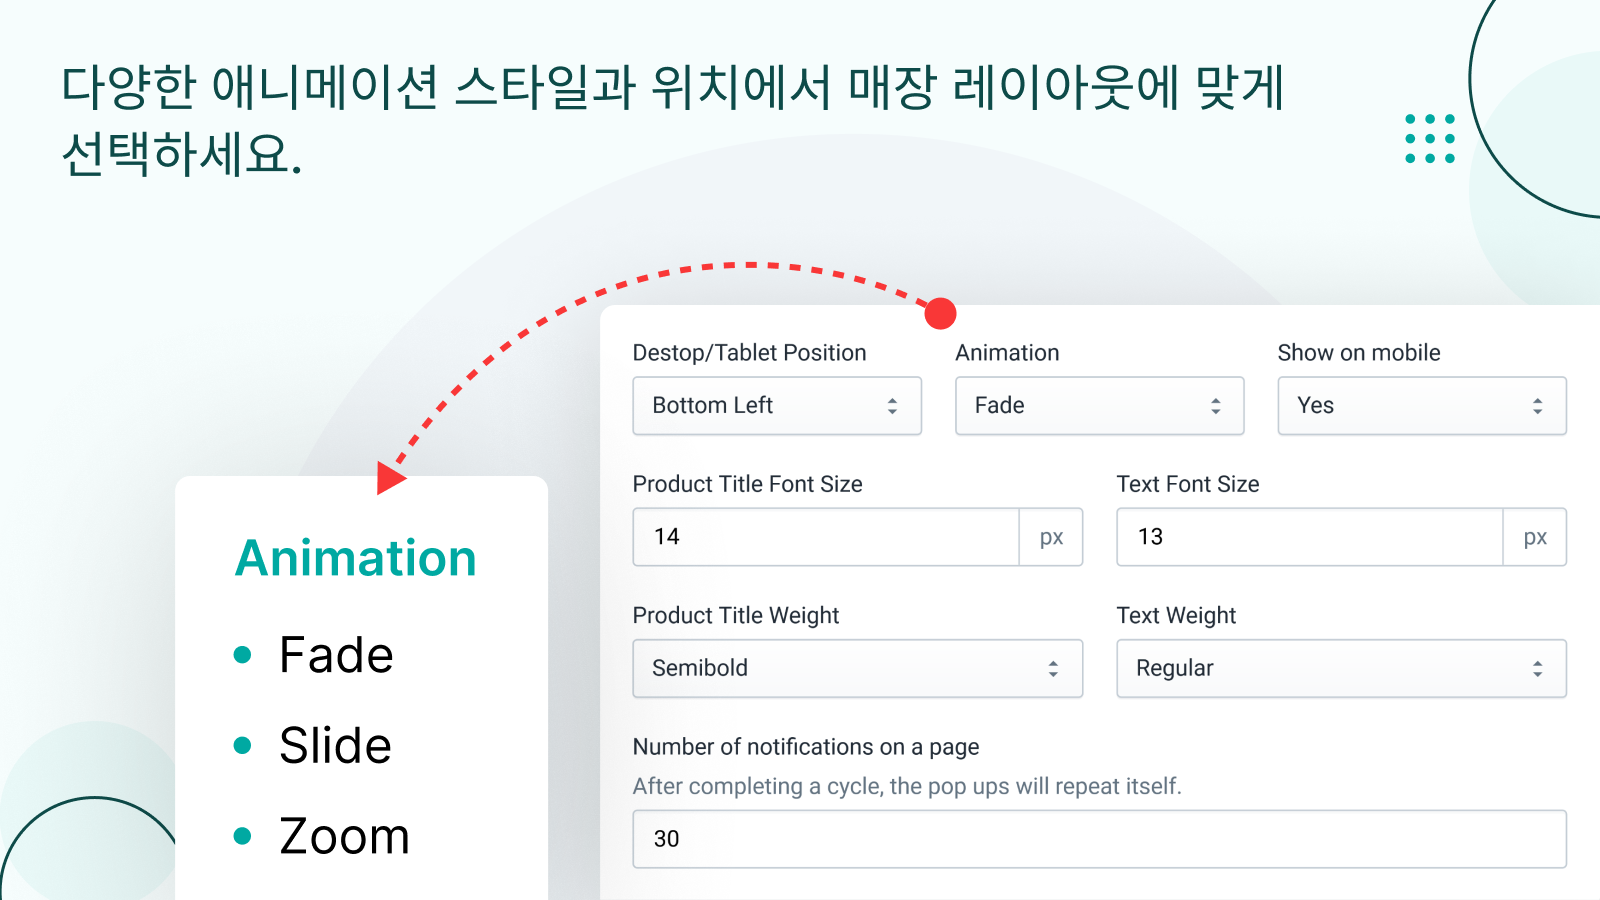The image size is (1600, 900).
Task: Click the Slide item in Animation list
Action: [x=335, y=746]
